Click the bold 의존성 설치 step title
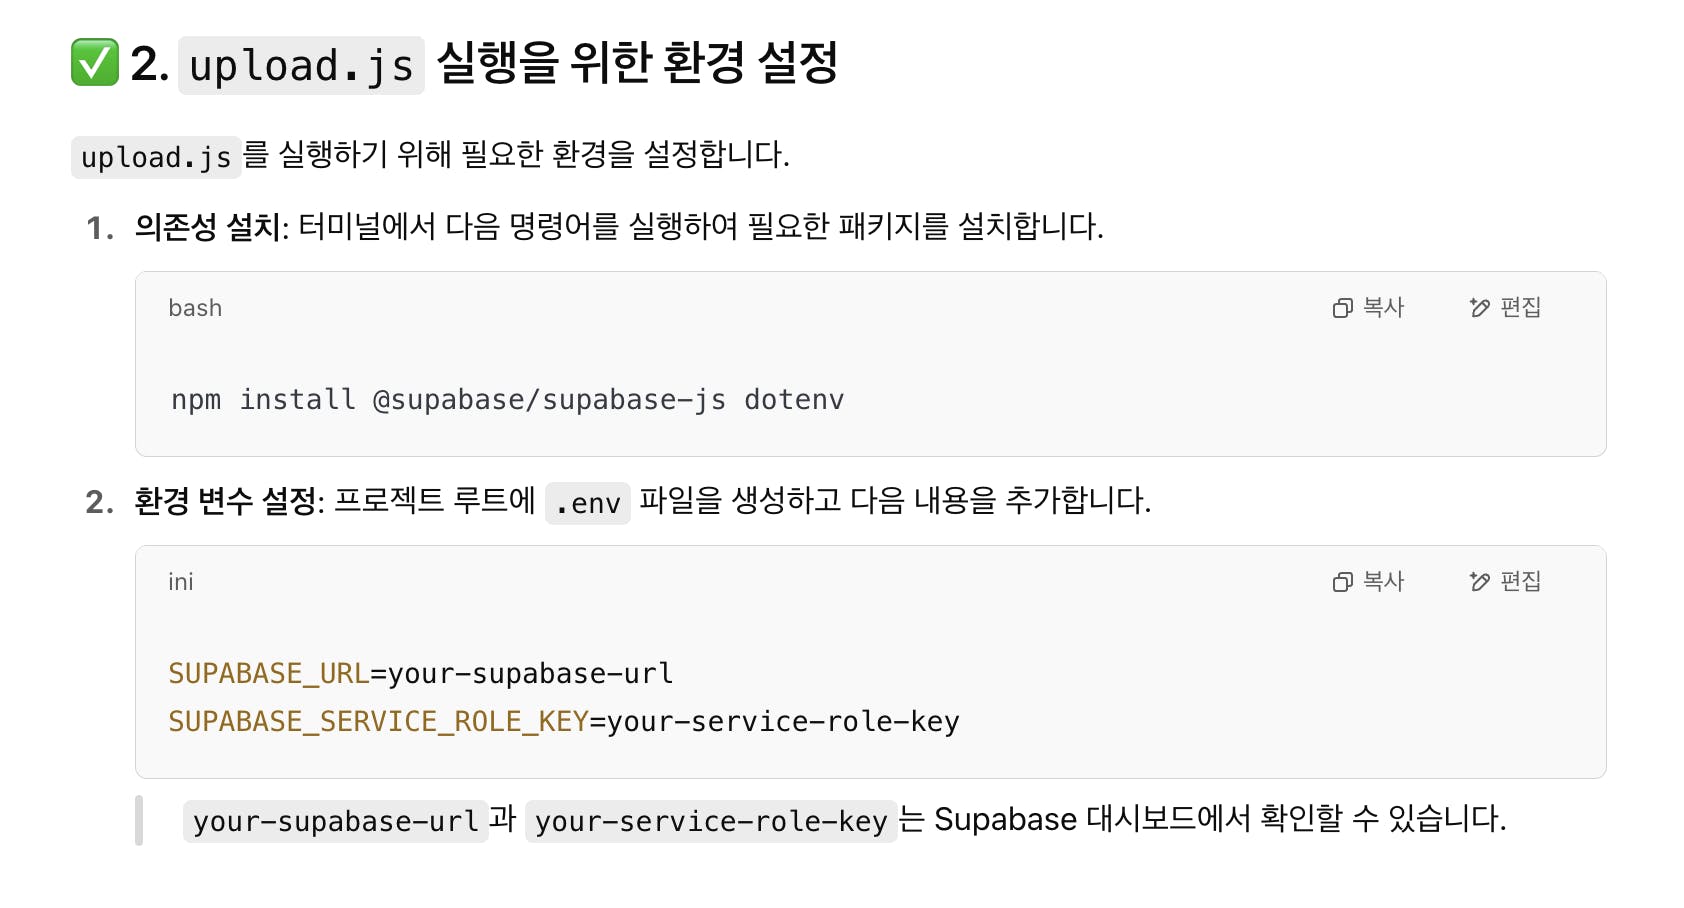1684x908 pixels. (x=209, y=227)
